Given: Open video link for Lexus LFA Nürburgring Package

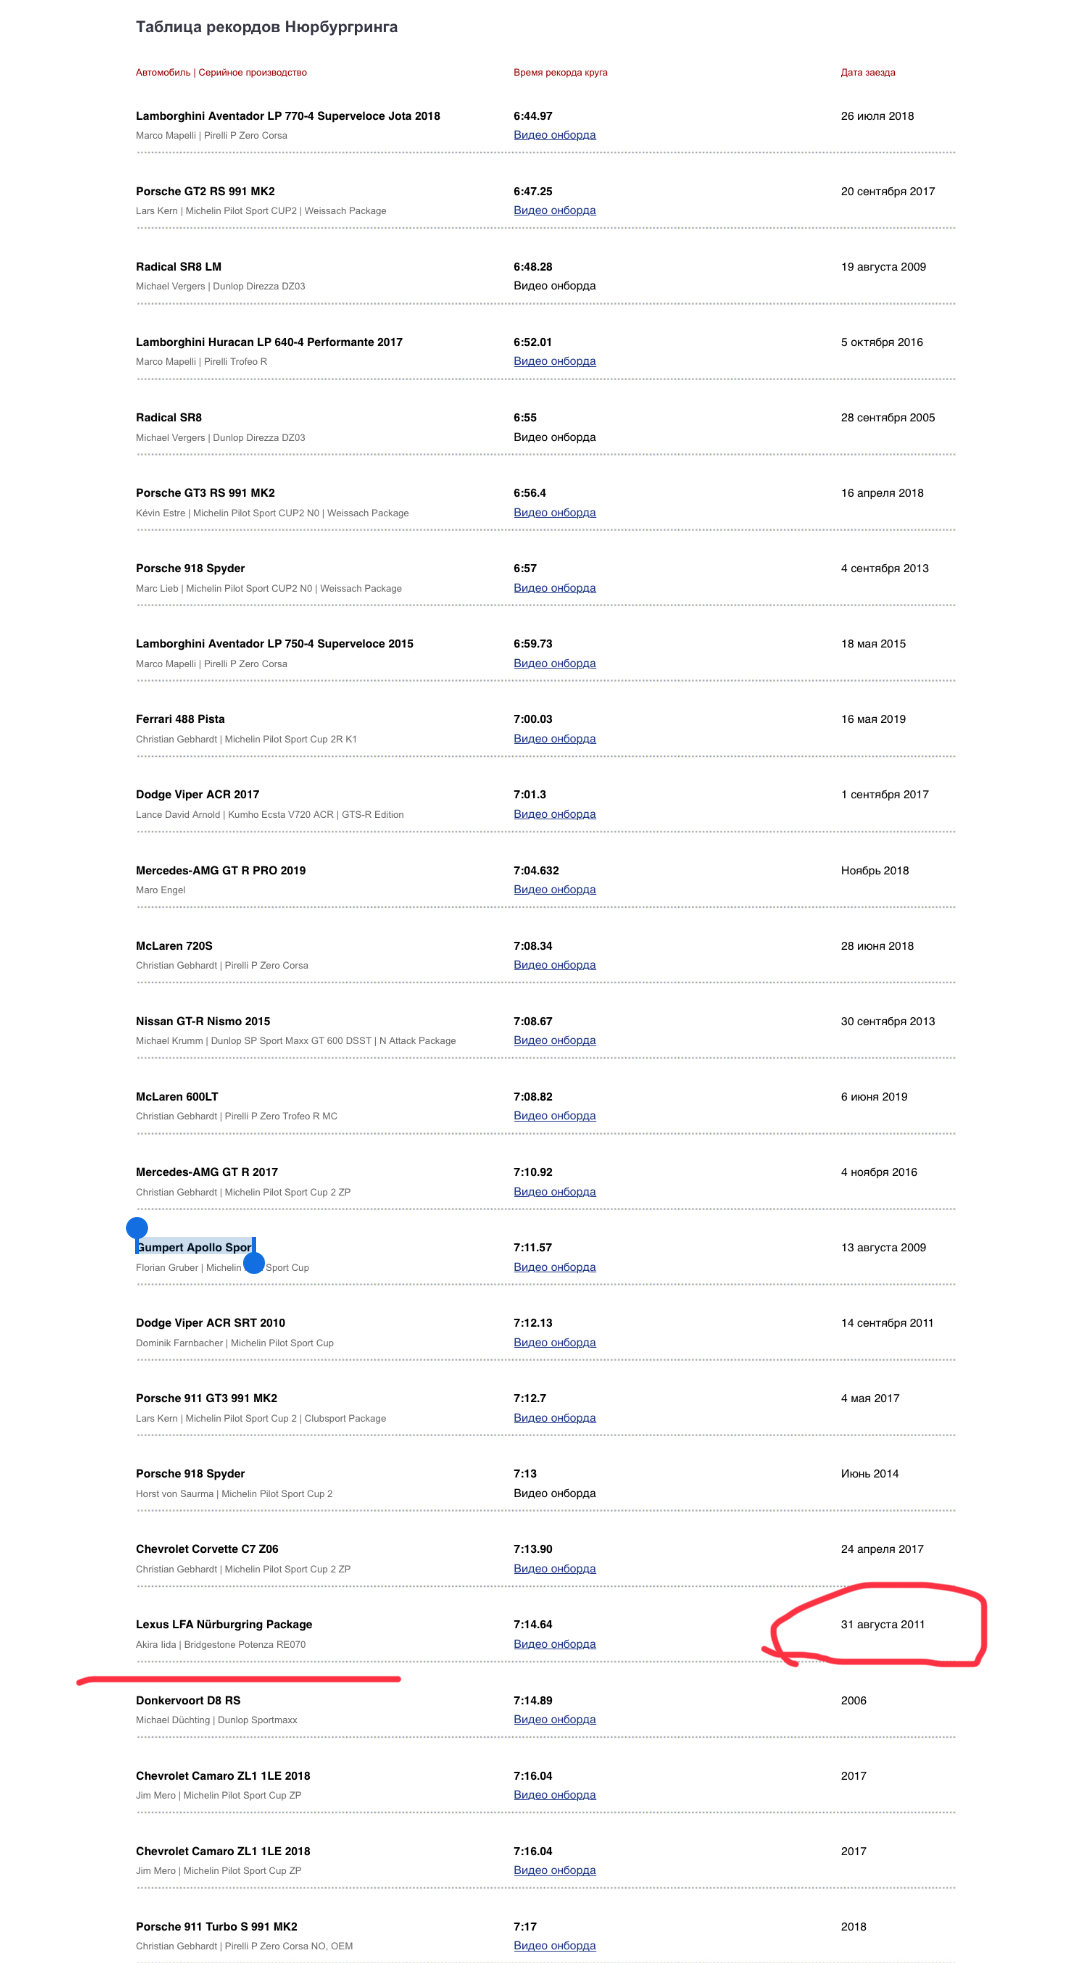Looking at the screenshot, I should (x=554, y=1644).
